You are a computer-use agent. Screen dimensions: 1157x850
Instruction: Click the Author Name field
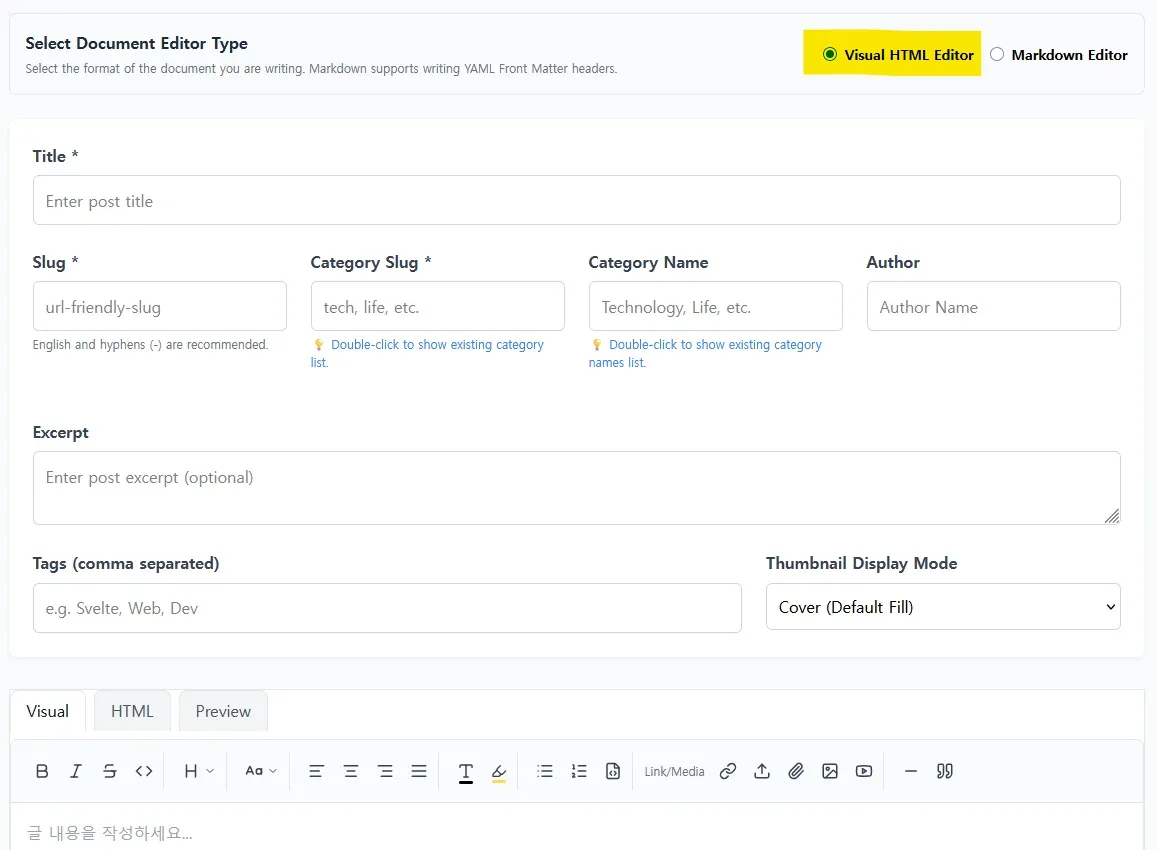pos(993,306)
